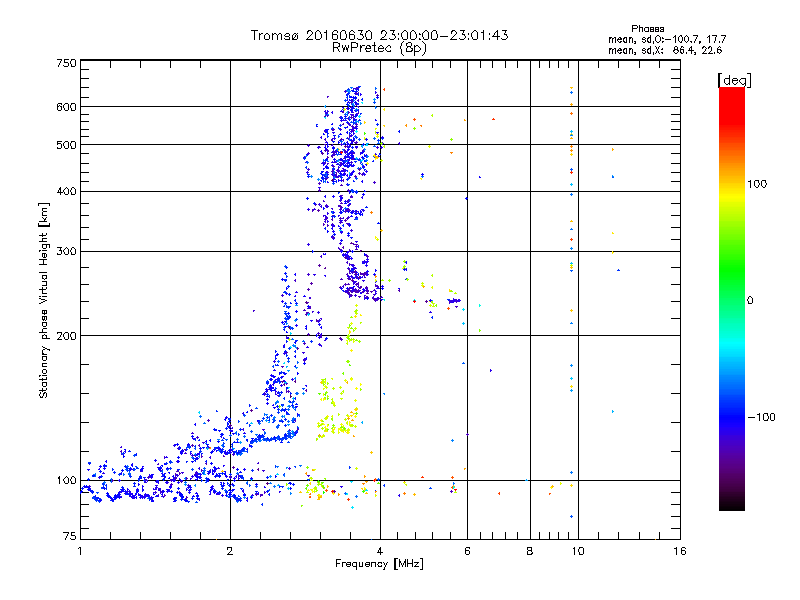Click the y-axis tick label '75'
Screen dimensions: 800x600
[x=70, y=536]
